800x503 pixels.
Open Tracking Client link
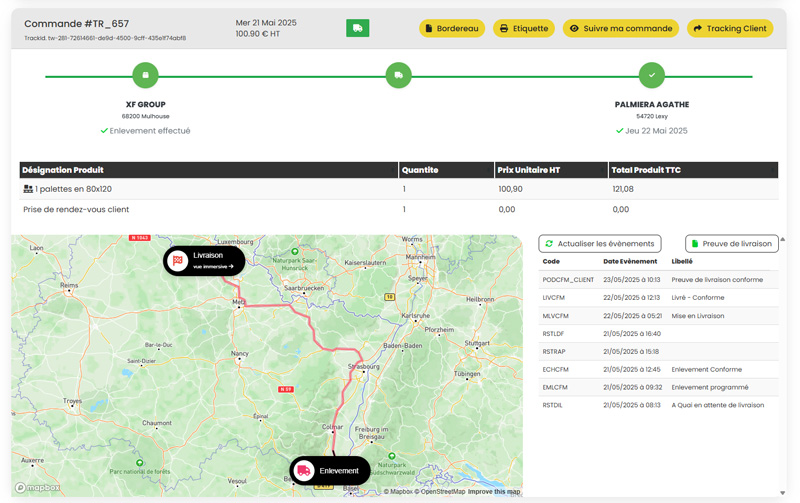[730, 29]
